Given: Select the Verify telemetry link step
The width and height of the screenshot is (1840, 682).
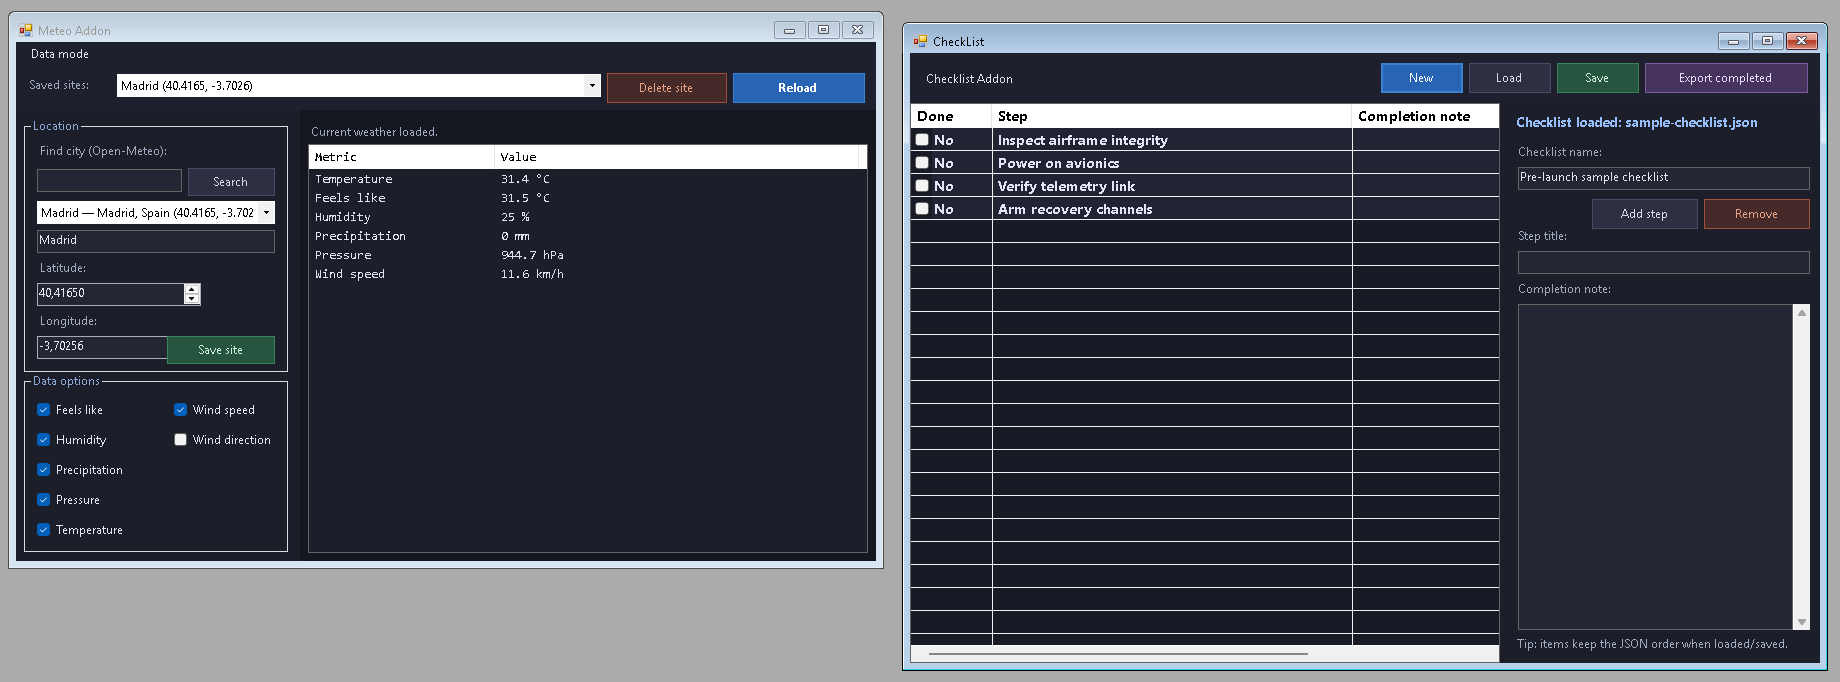Looking at the screenshot, I should coord(1172,186).
